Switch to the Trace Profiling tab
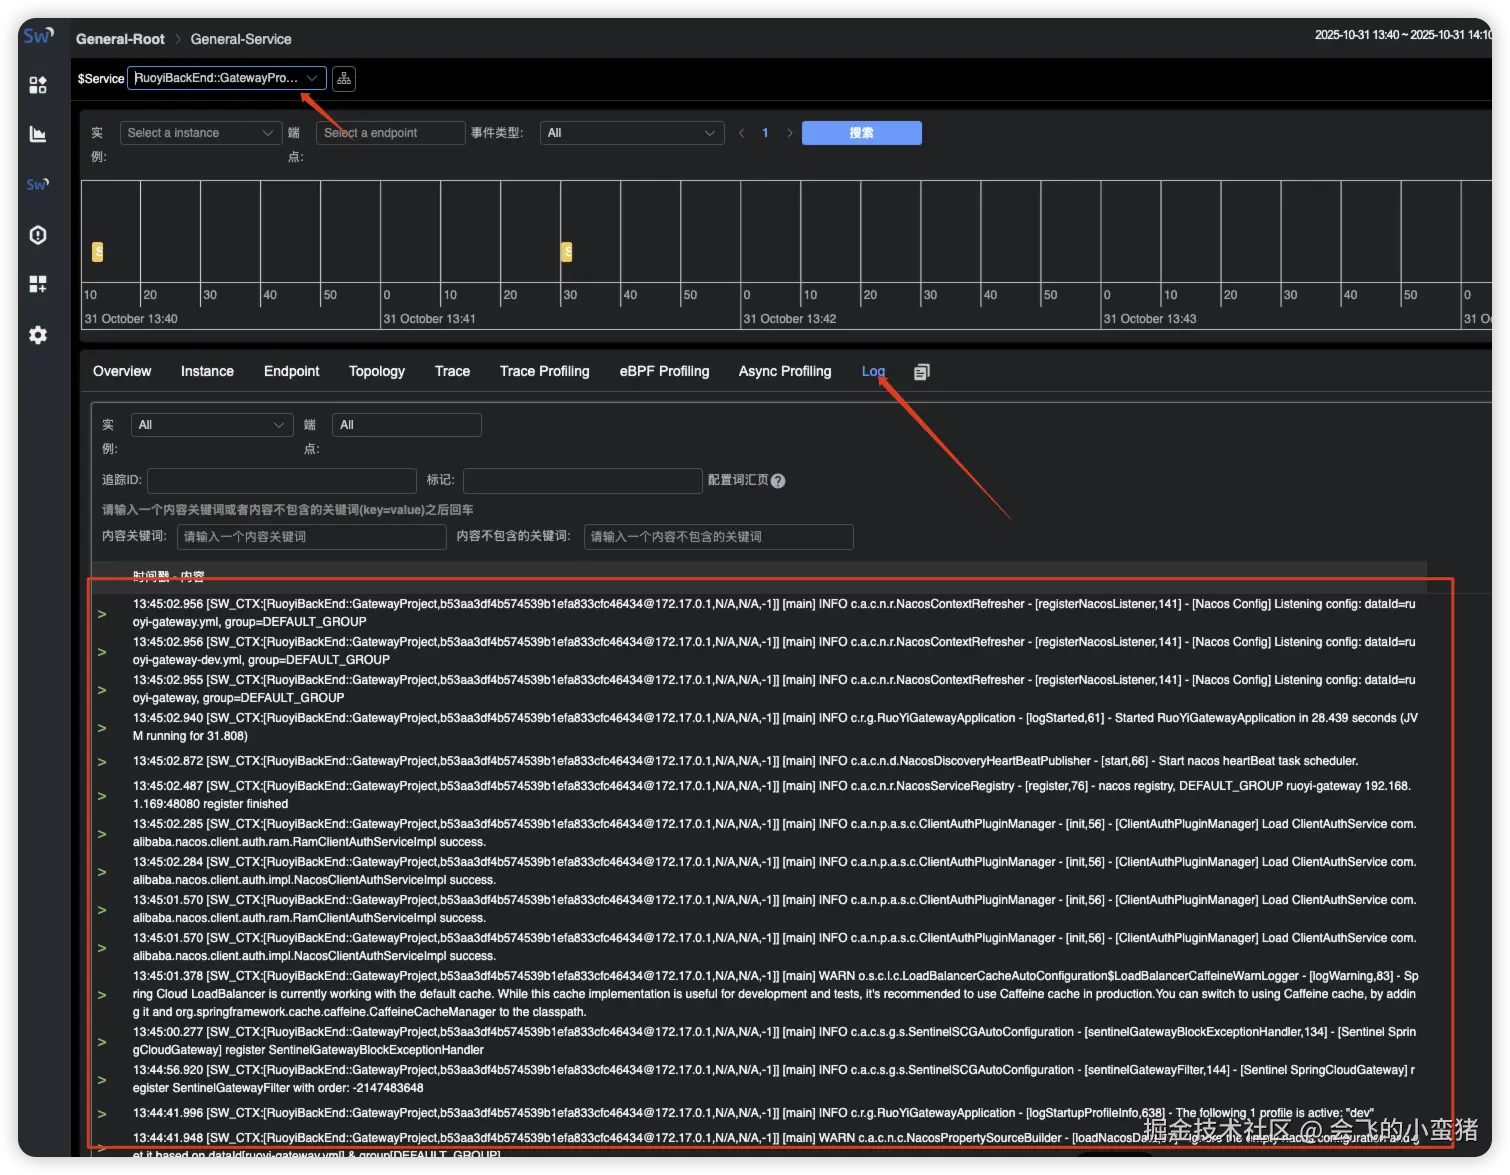Screen dimensions: 1510x1175 click(x=544, y=371)
